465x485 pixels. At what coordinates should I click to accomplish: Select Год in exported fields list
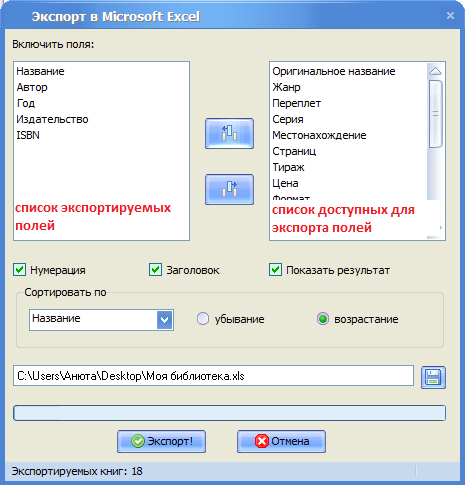pos(26,103)
